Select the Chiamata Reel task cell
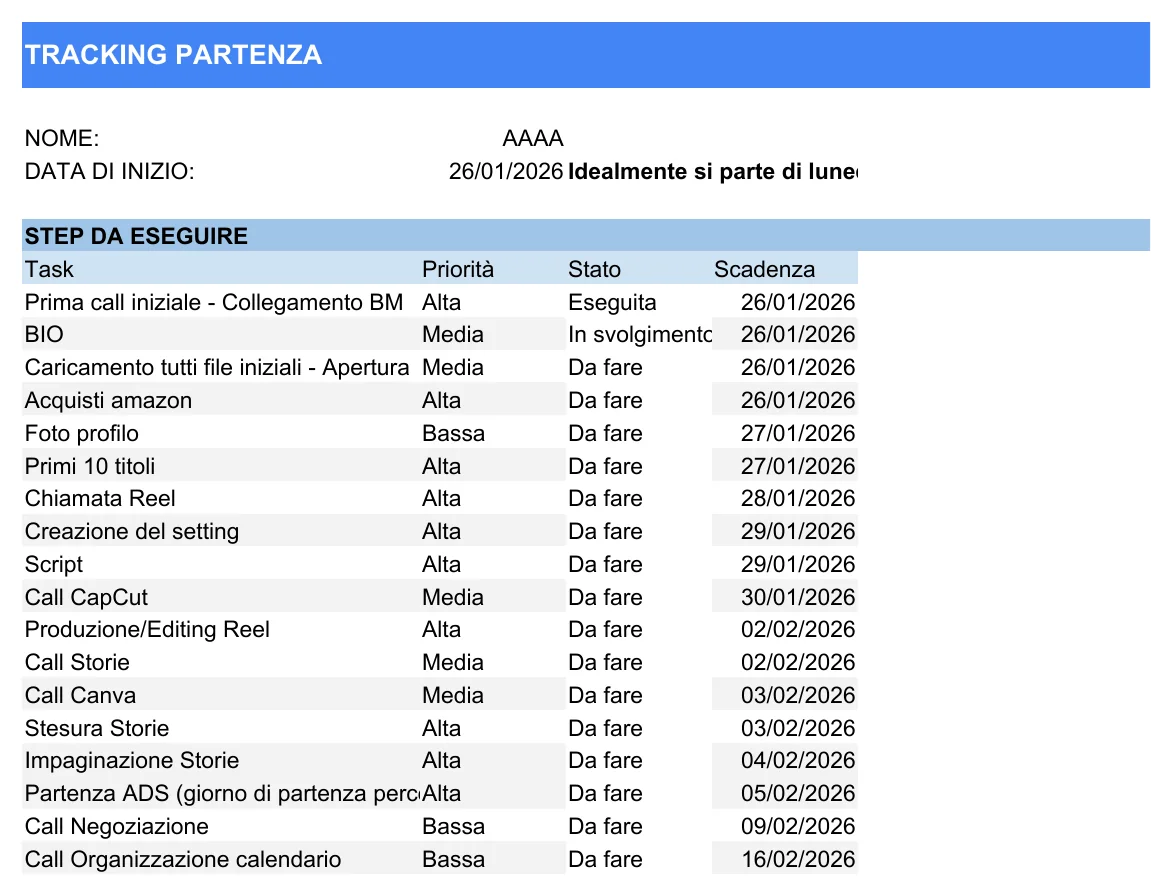This screenshot has width=1151, height=894. click(x=220, y=498)
